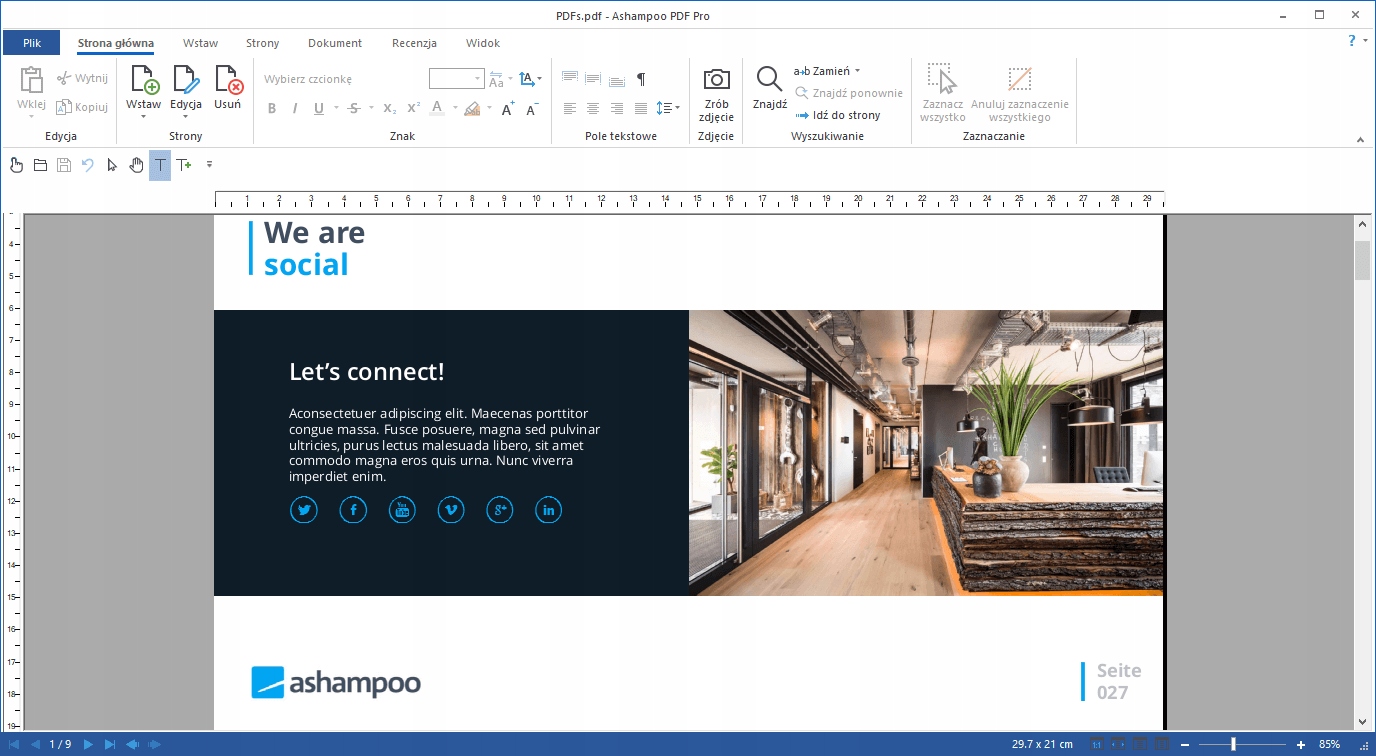Open the font size combo box
This screenshot has height=756, width=1376.
point(456,79)
